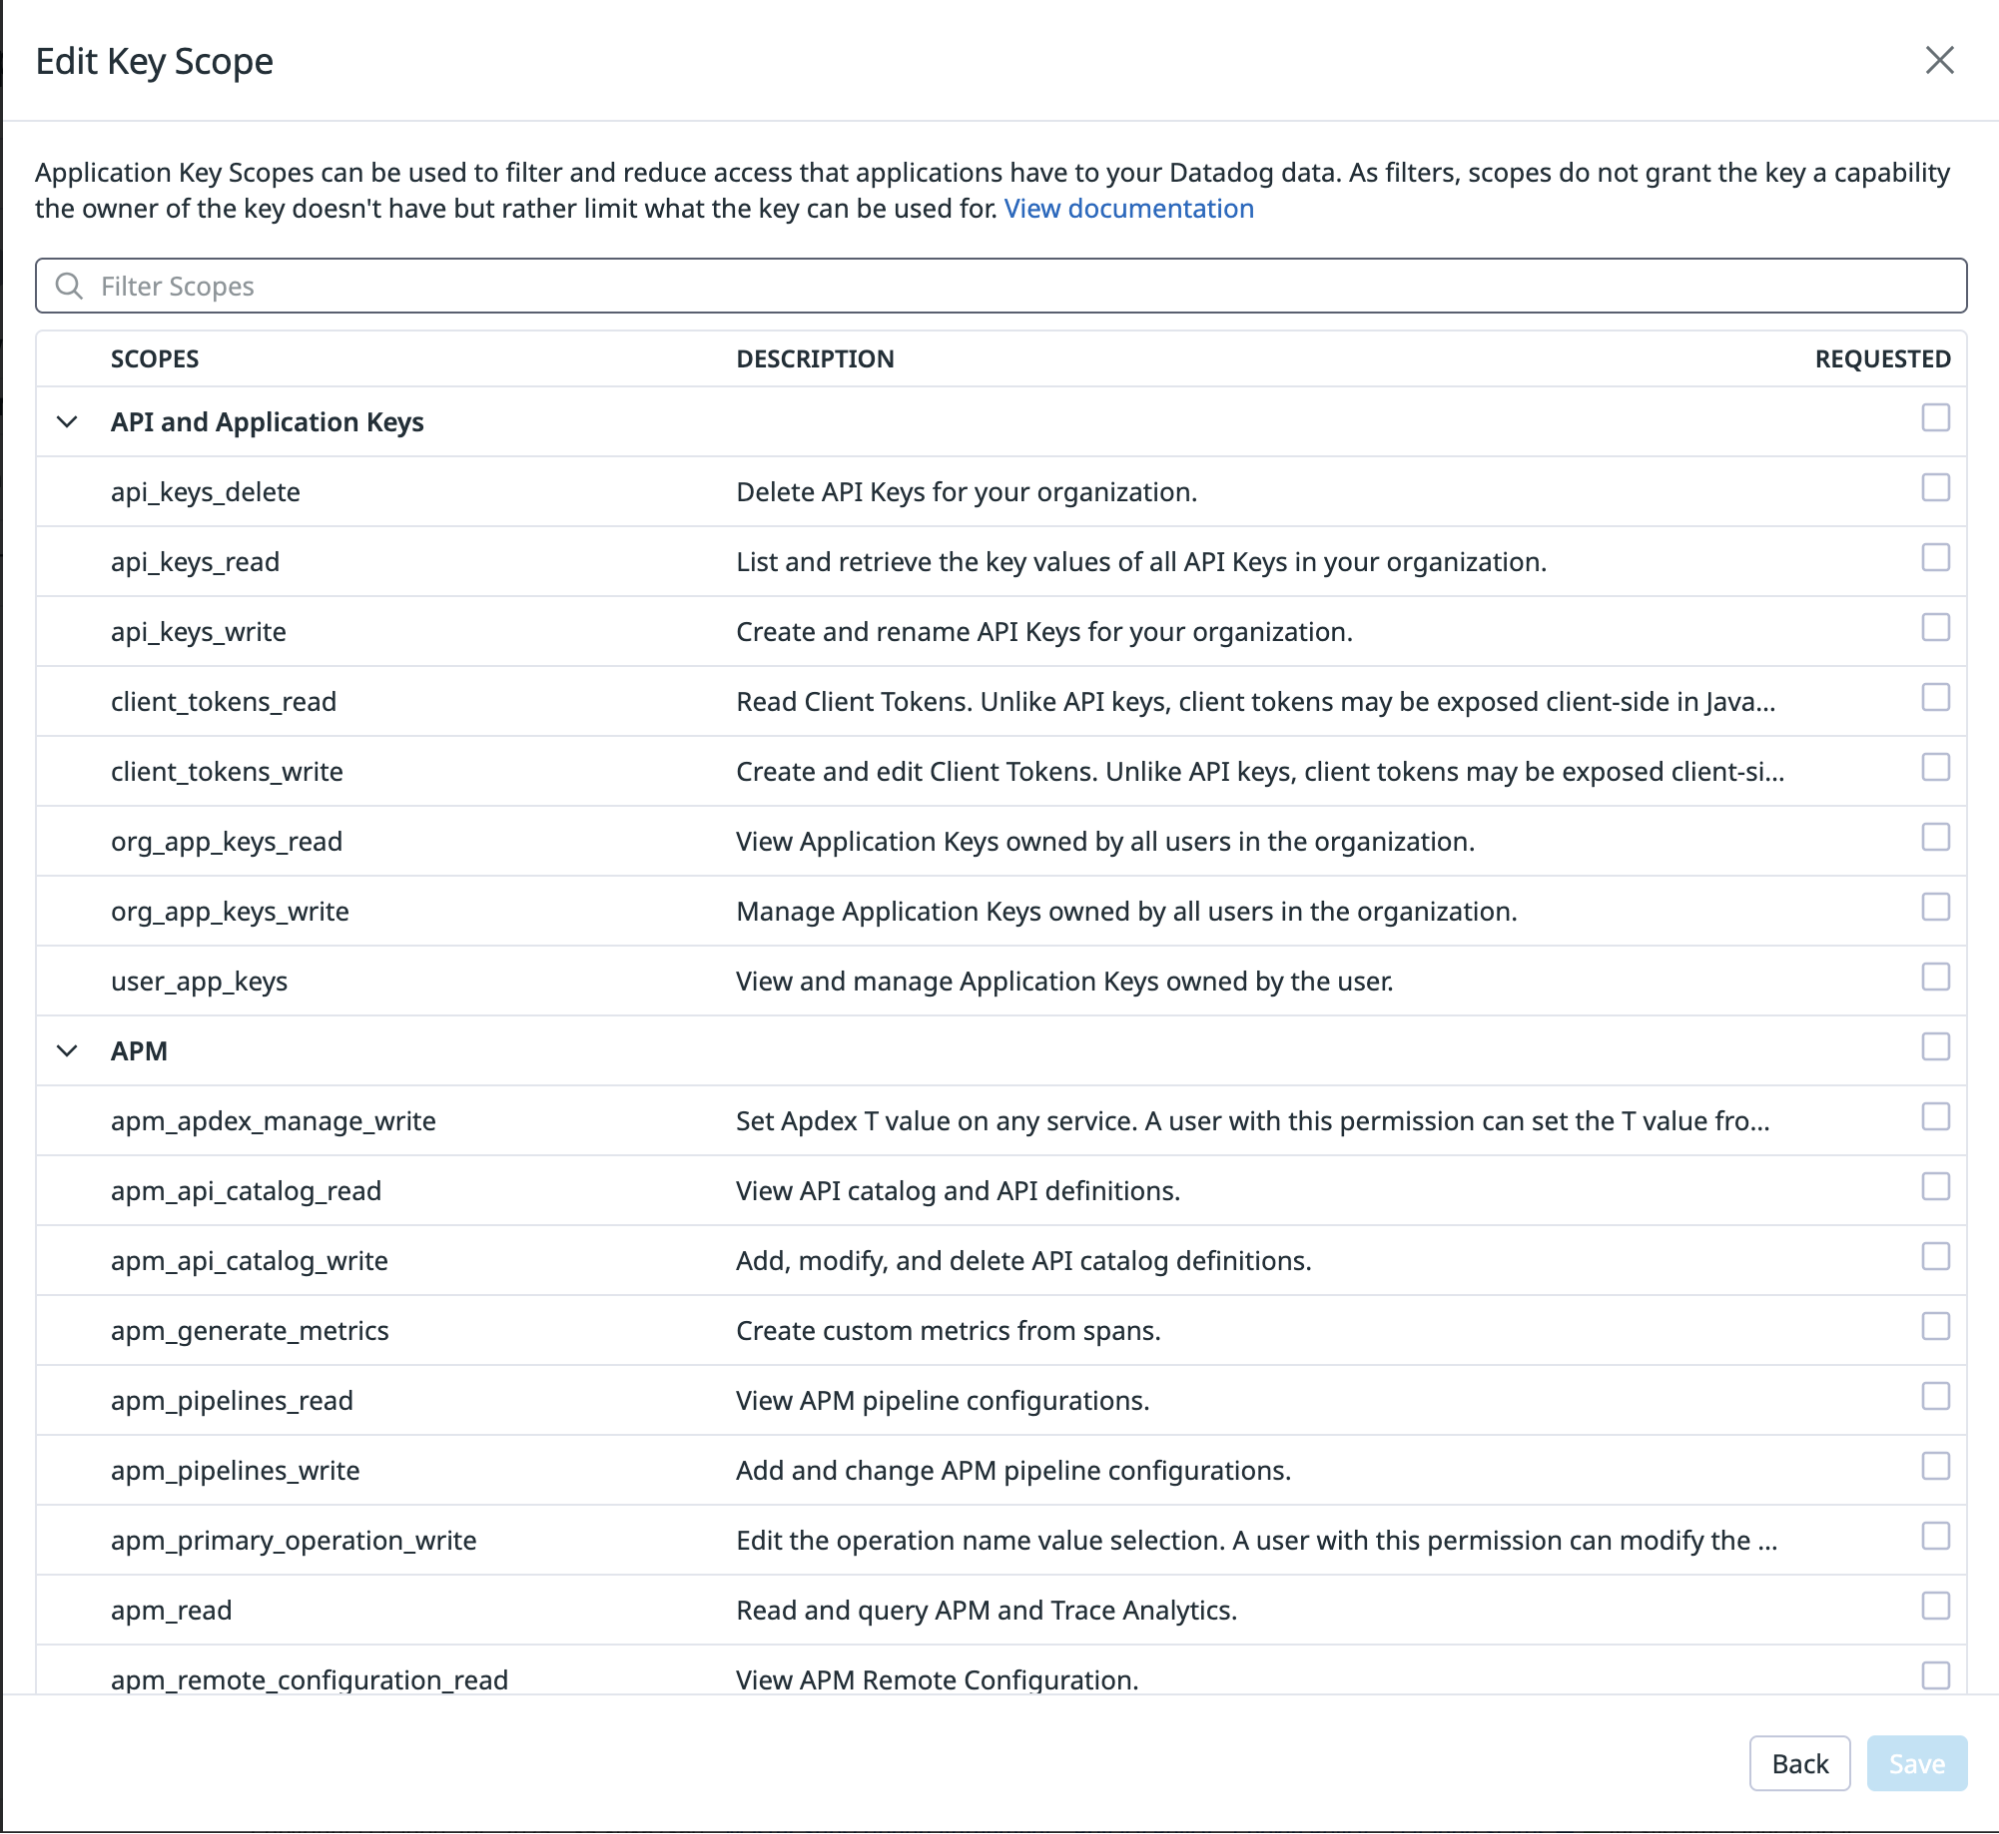
Task: Check the api_keys_delete scope checkbox
Action: coord(1935,488)
